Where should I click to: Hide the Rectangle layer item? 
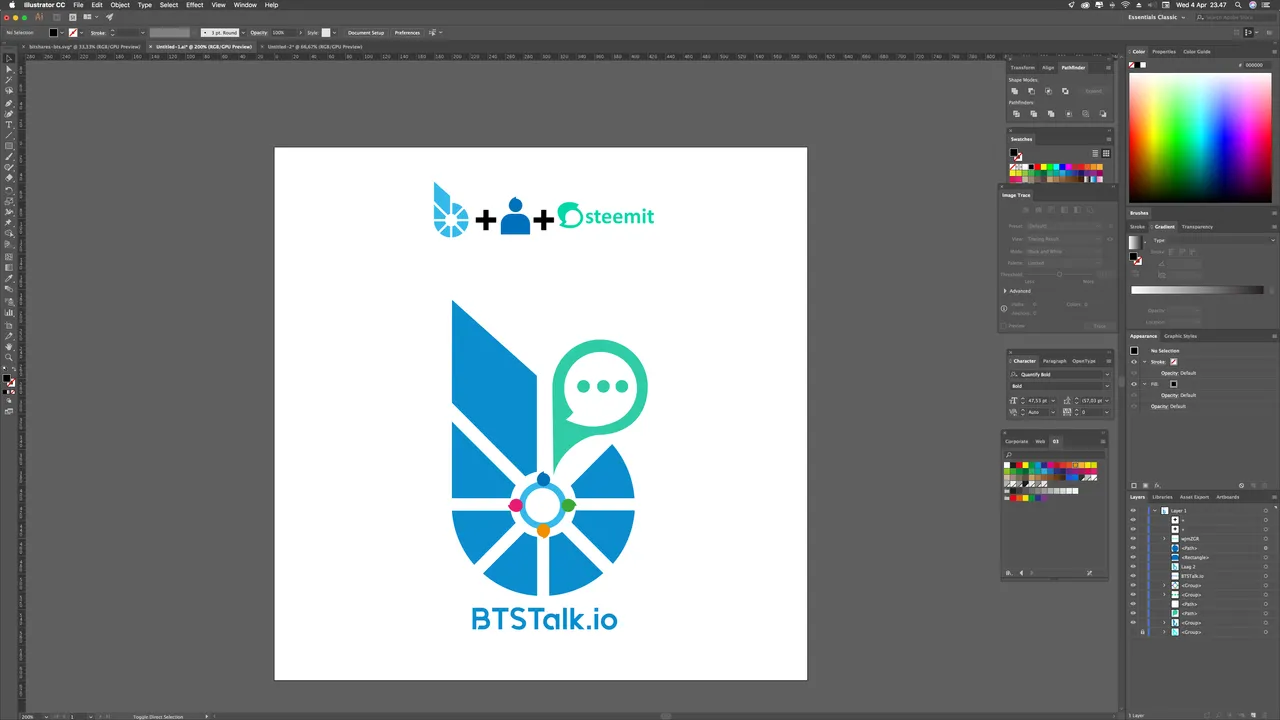pyautogui.click(x=1133, y=557)
